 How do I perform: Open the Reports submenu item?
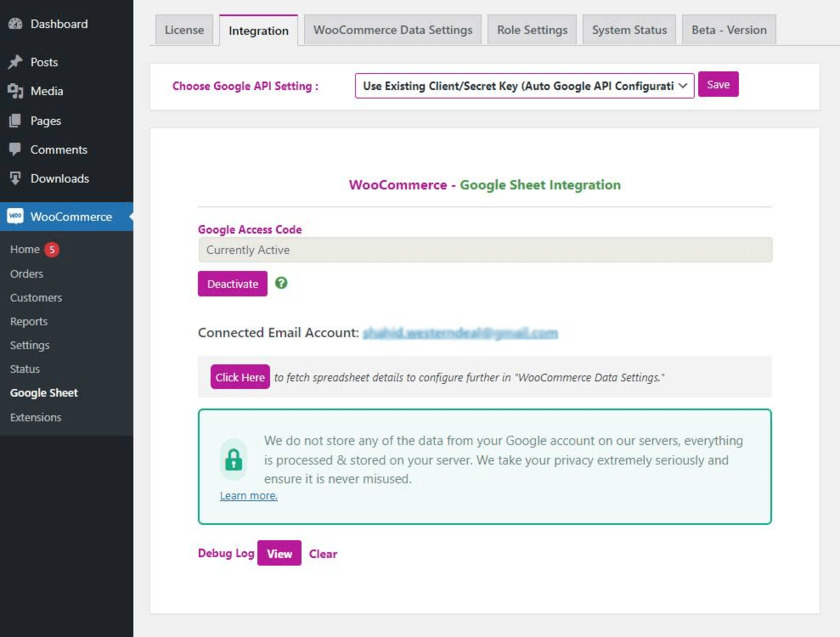point(28,321)
